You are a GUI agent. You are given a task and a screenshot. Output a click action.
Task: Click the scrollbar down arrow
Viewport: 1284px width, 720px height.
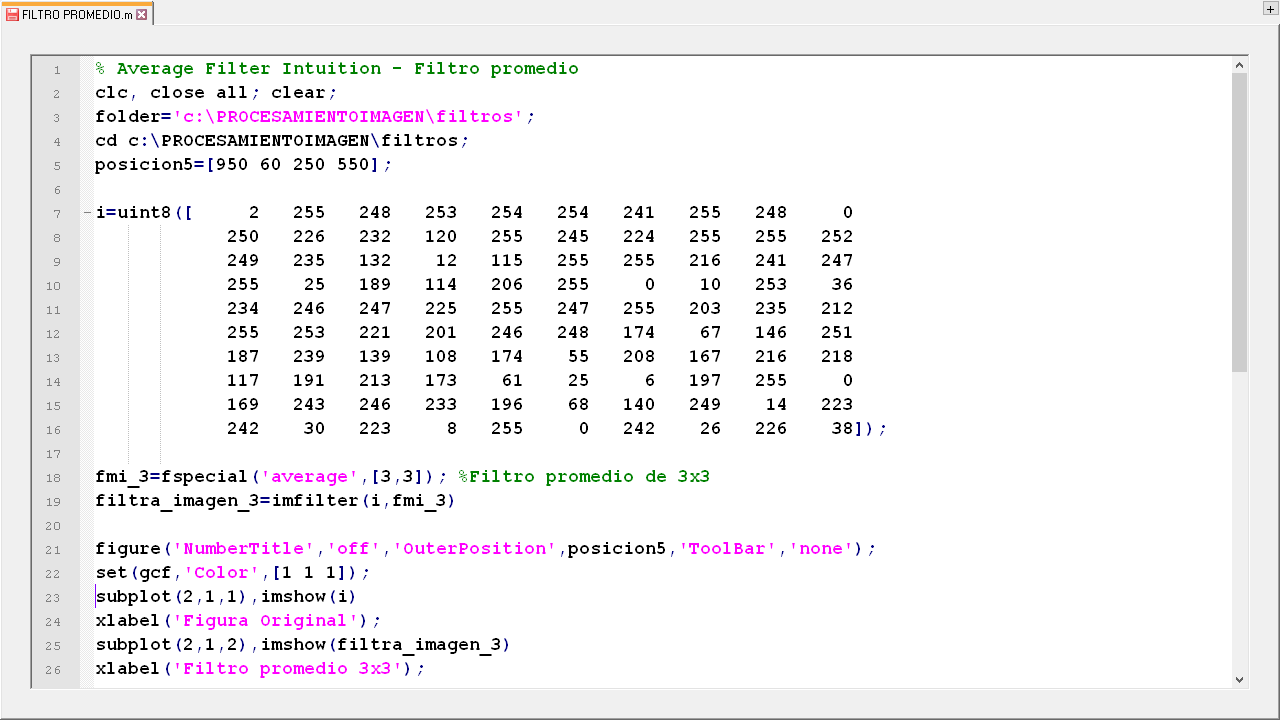click(x=1240, y=679)
